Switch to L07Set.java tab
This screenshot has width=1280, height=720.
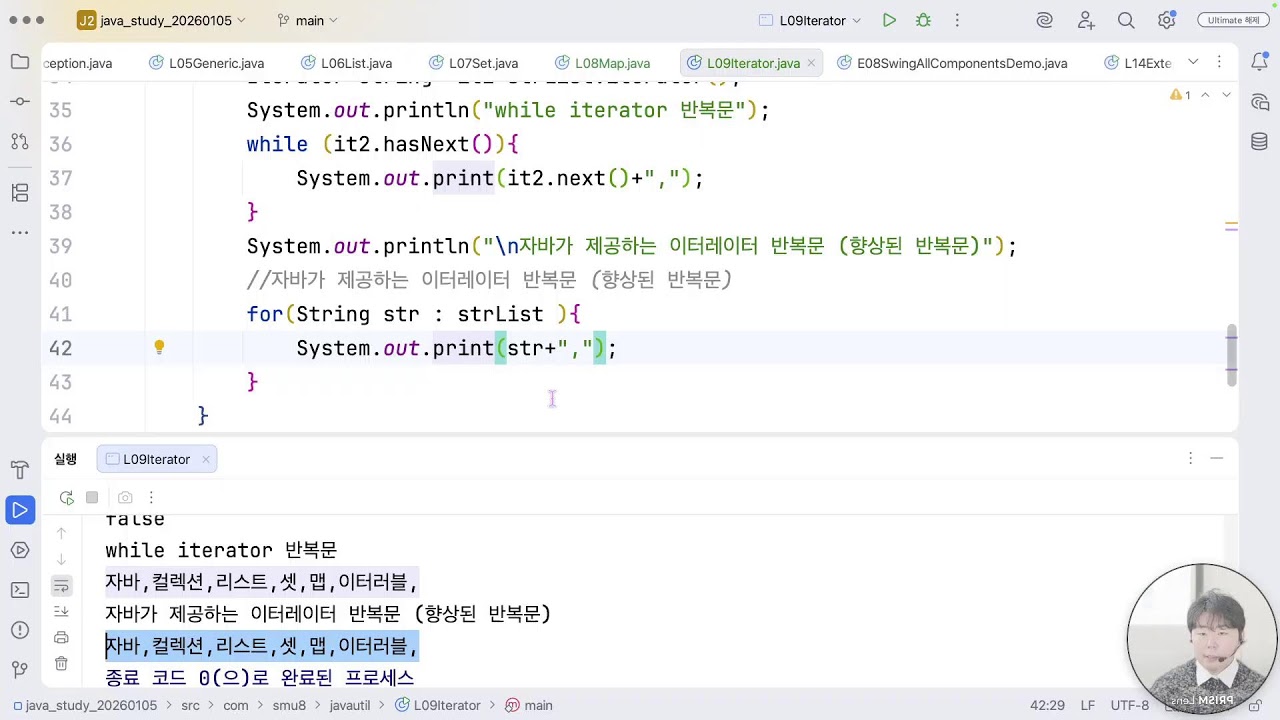coord(473,63)
